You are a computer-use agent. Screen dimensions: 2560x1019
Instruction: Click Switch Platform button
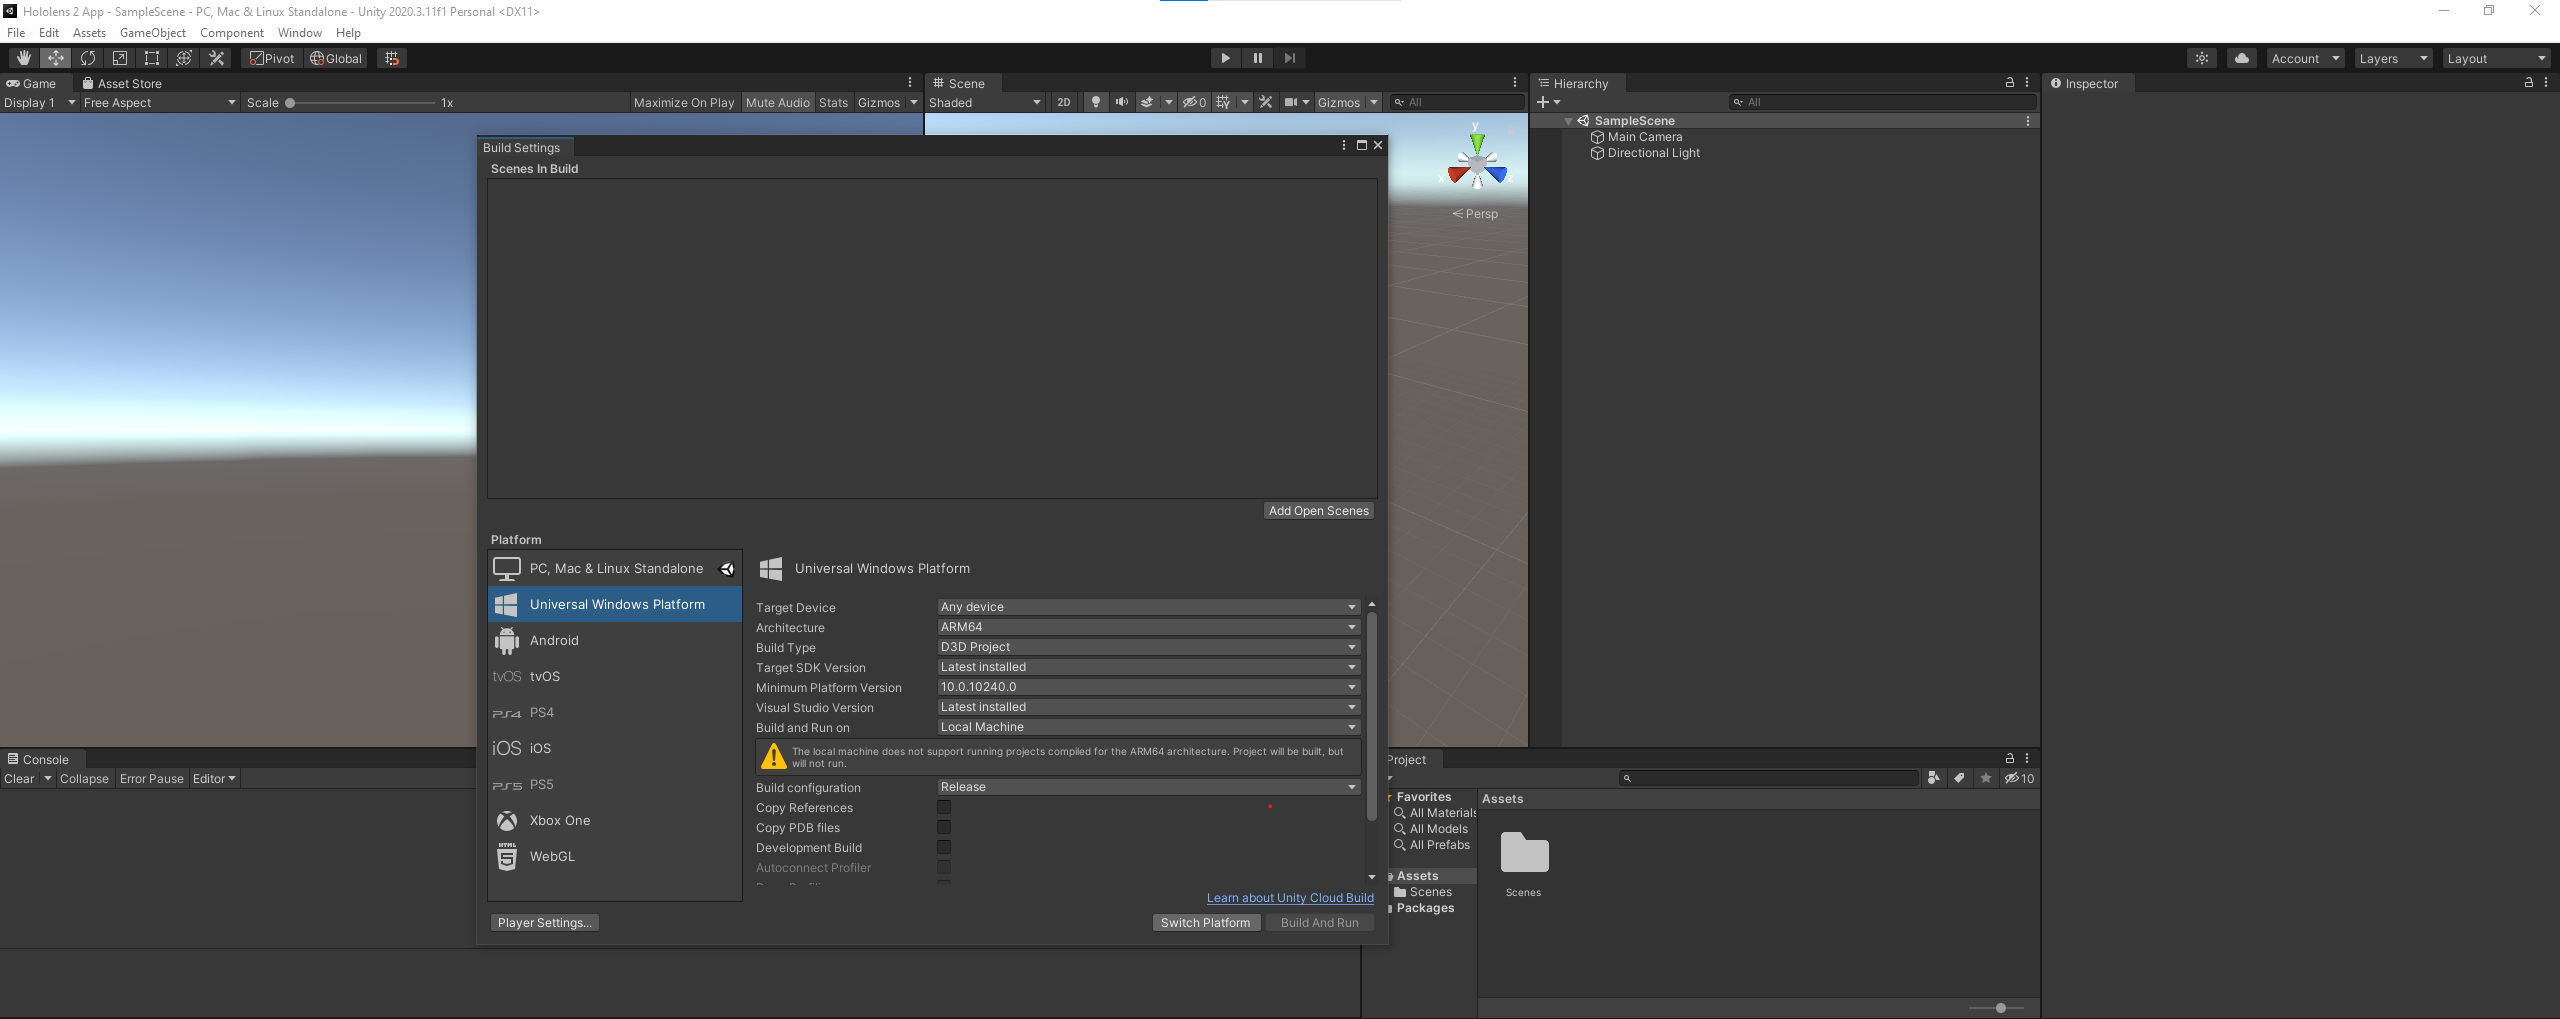coord(1206,923)
